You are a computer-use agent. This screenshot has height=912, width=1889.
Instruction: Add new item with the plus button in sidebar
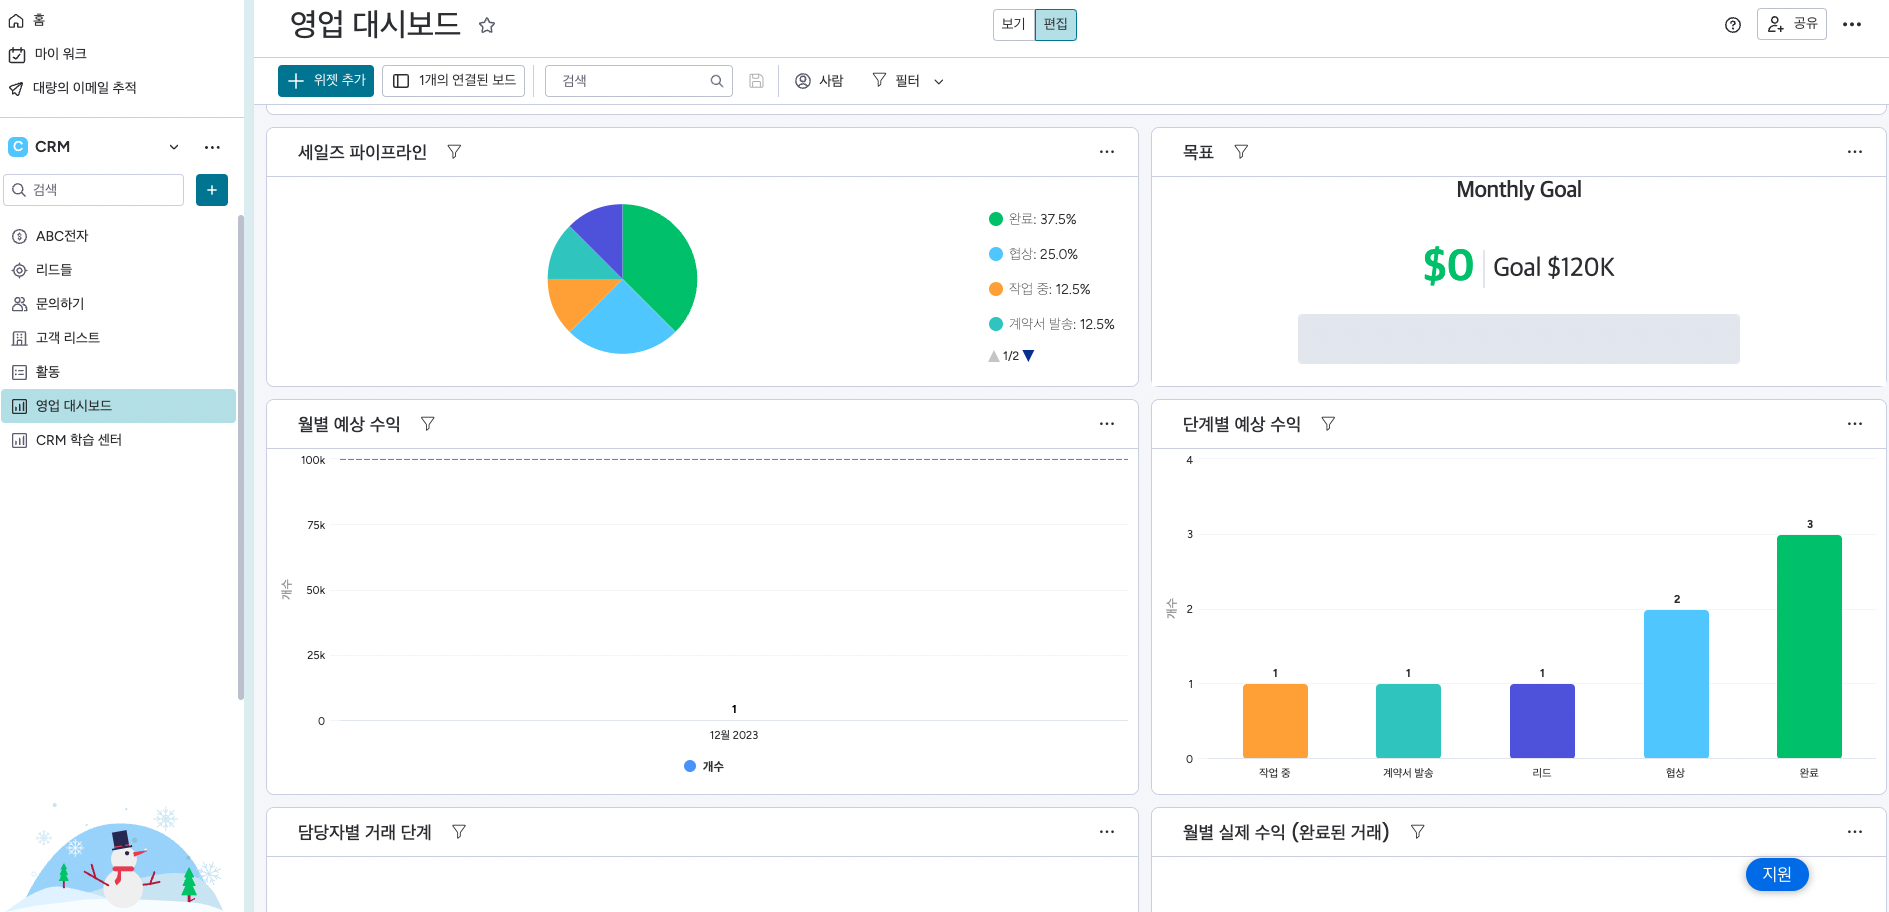pos(212,190)
